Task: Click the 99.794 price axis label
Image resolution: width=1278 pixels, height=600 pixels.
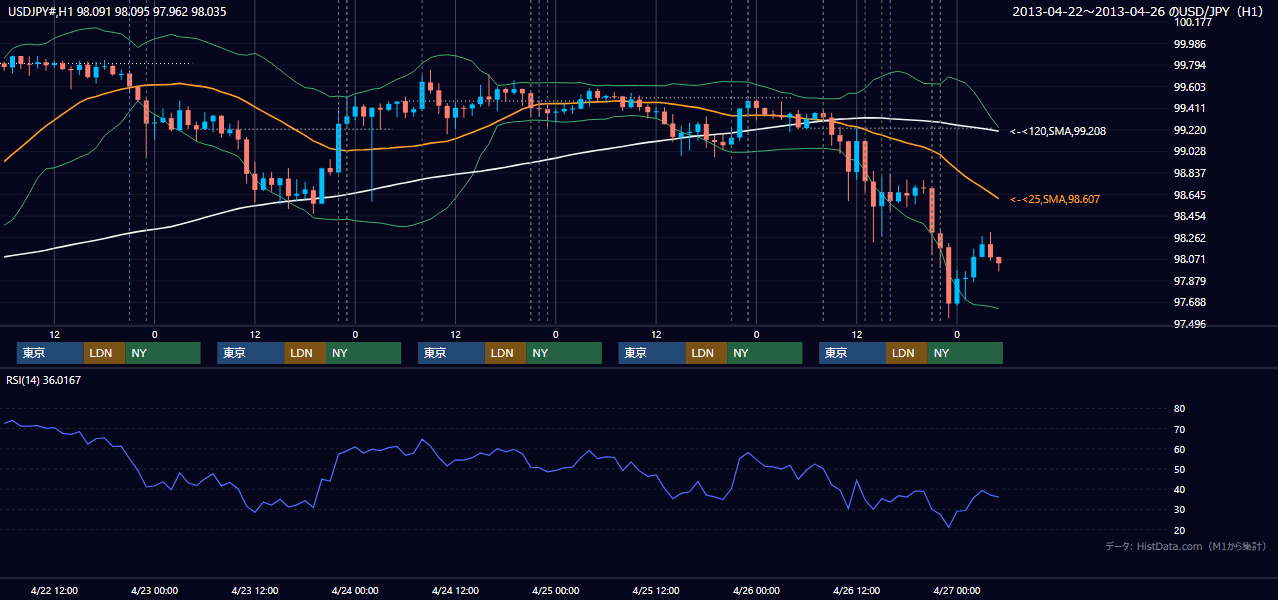Action: tap(1190, 66)
